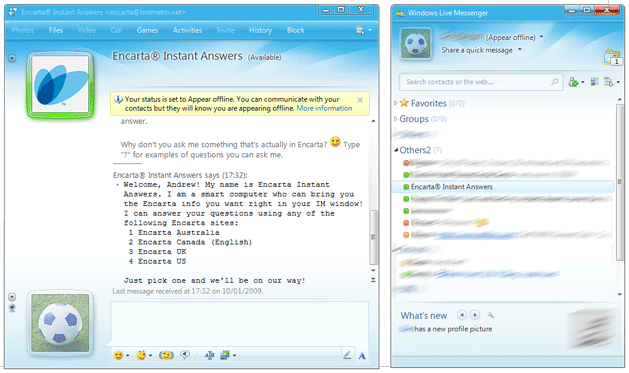The image size is (629, 373).
Task: Click the add a contact icon
Action: [573, 82]
